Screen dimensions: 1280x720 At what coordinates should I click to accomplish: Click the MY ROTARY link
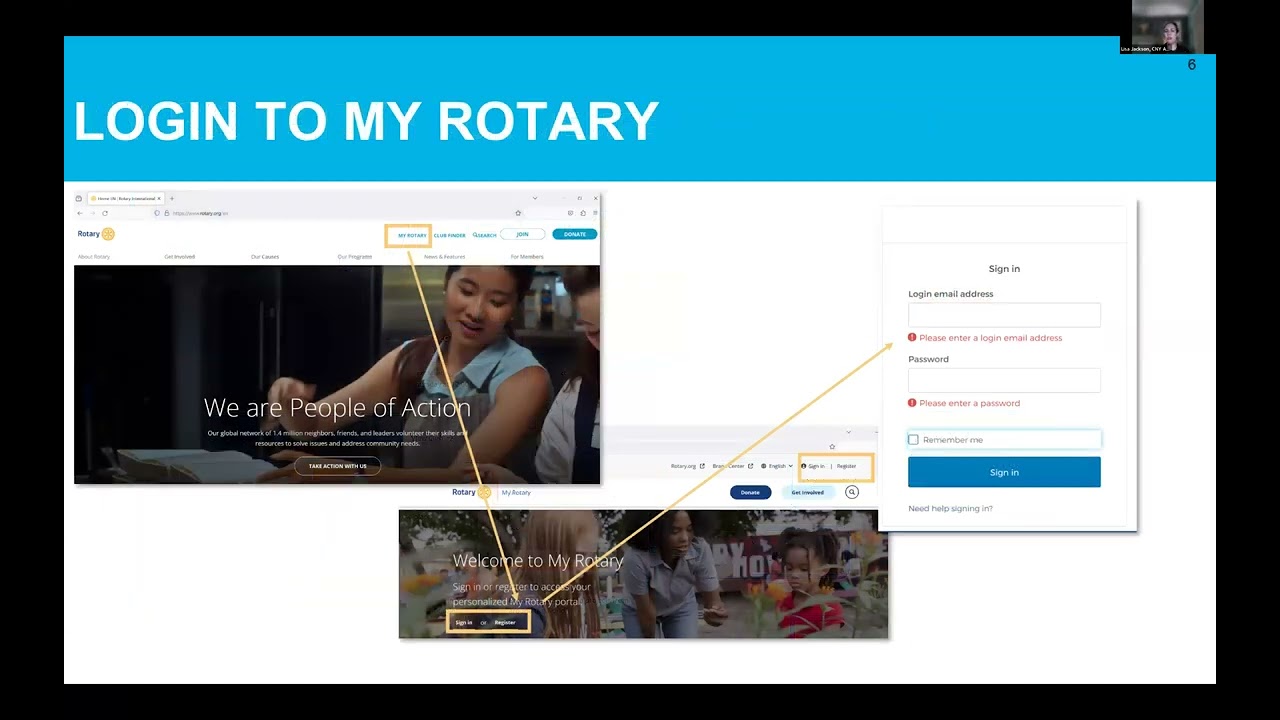pyautogui.click(x=412, y=235)
